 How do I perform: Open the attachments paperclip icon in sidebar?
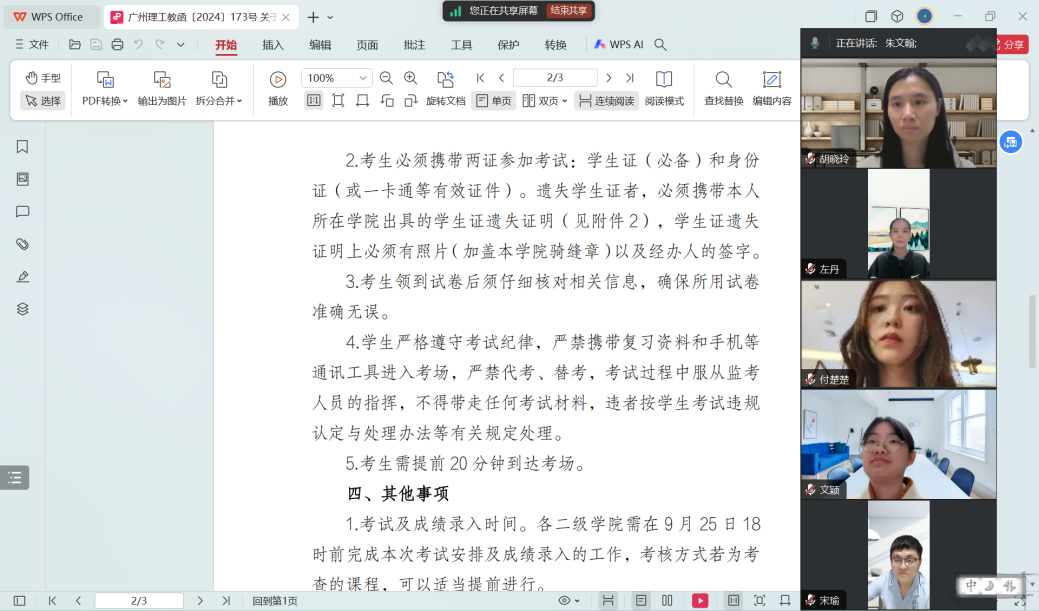click(22, 244)
